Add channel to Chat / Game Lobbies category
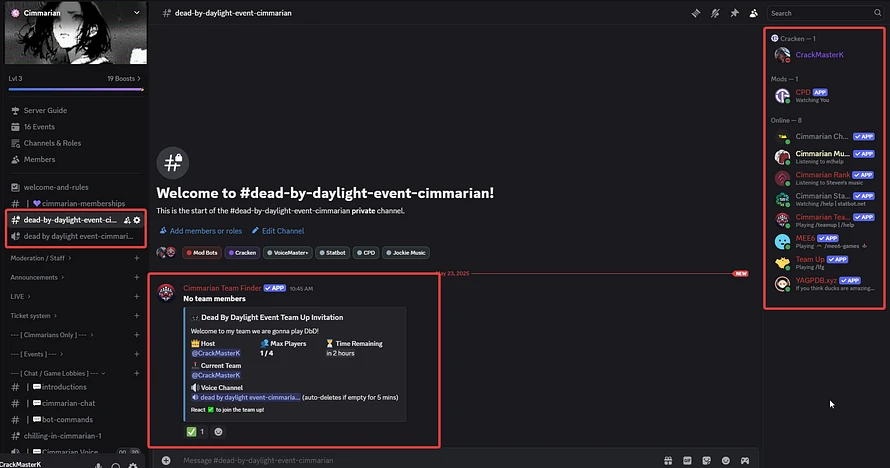Screen dimensions: 890x468 coord(137,373)
